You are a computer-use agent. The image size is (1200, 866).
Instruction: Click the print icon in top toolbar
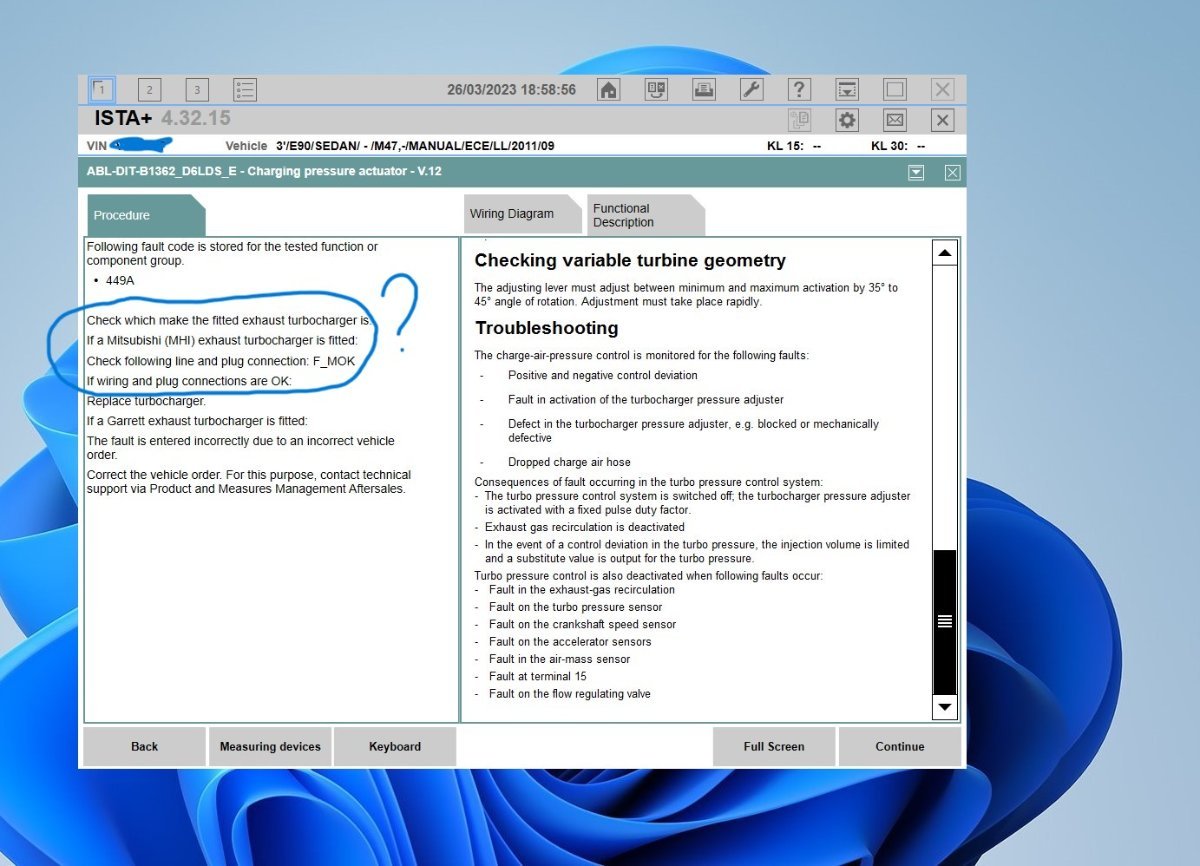704,90
